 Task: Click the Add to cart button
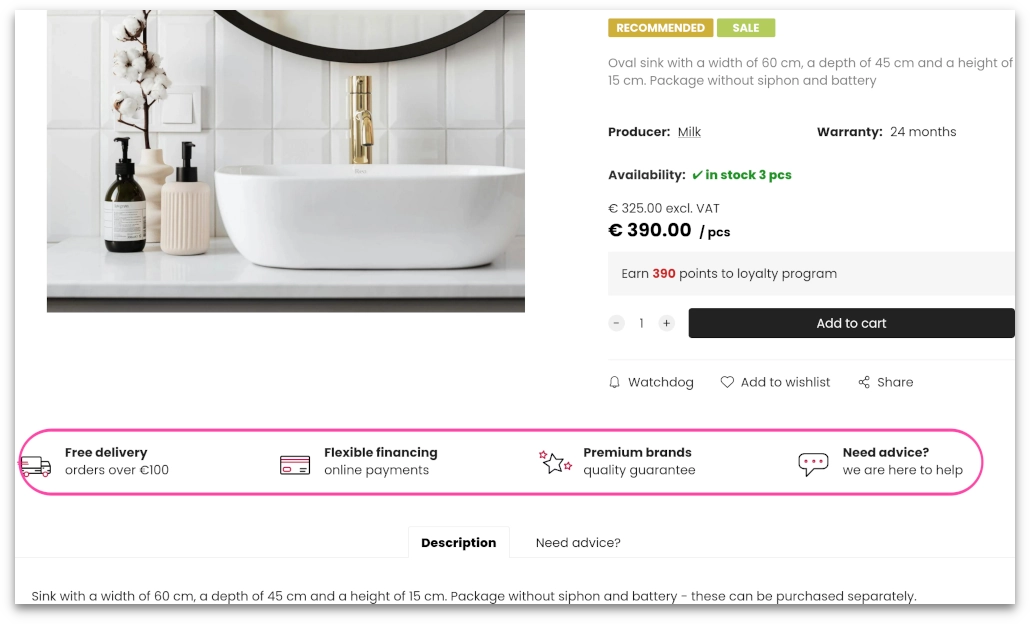click(851, 323)
